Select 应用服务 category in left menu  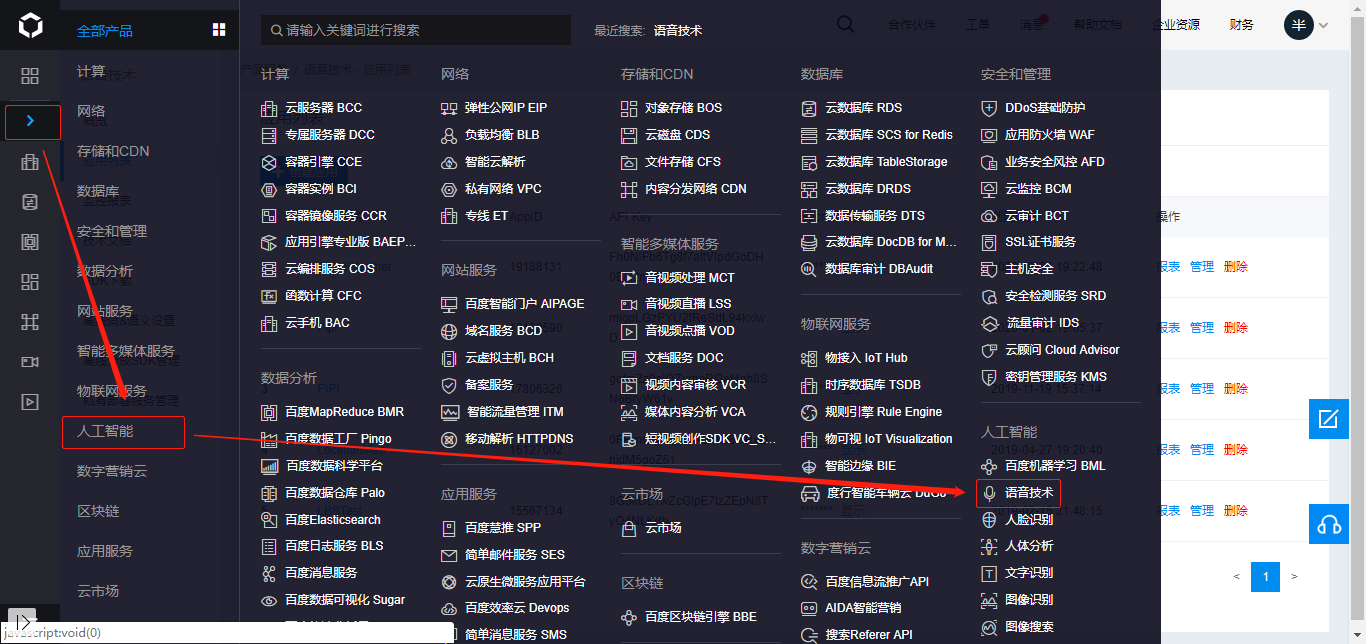click(x=105, y=551)
